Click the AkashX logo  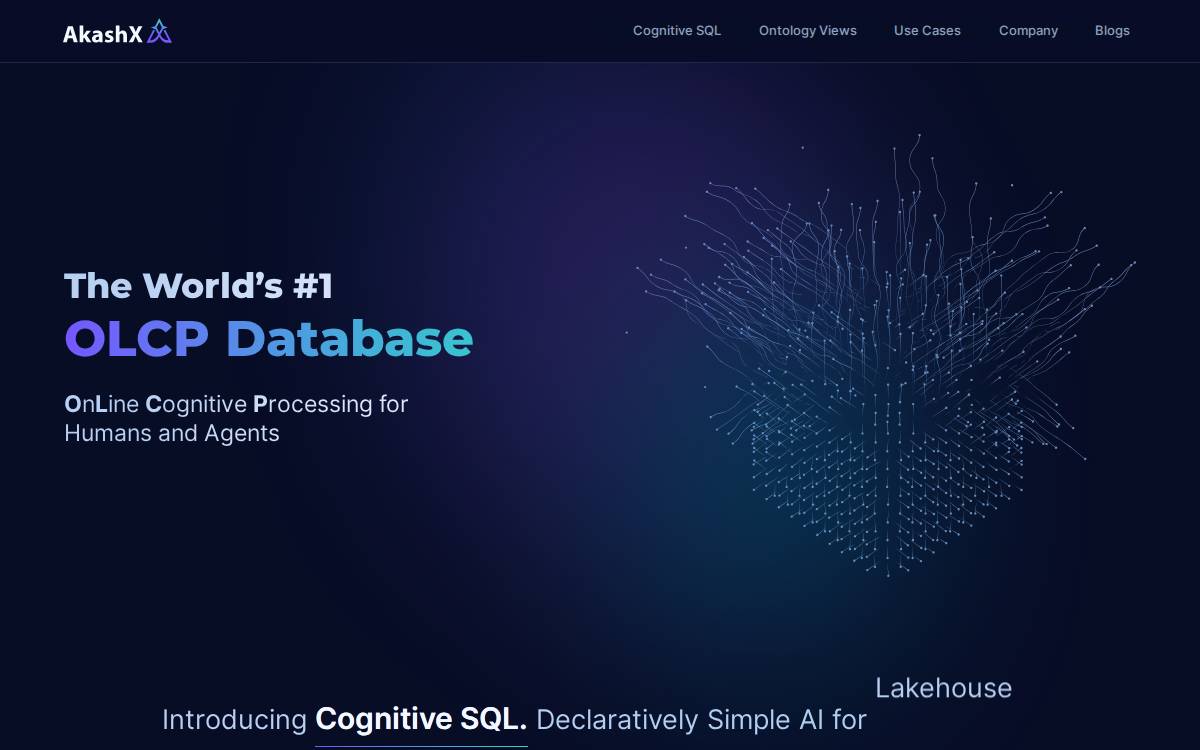click(117, 32)
